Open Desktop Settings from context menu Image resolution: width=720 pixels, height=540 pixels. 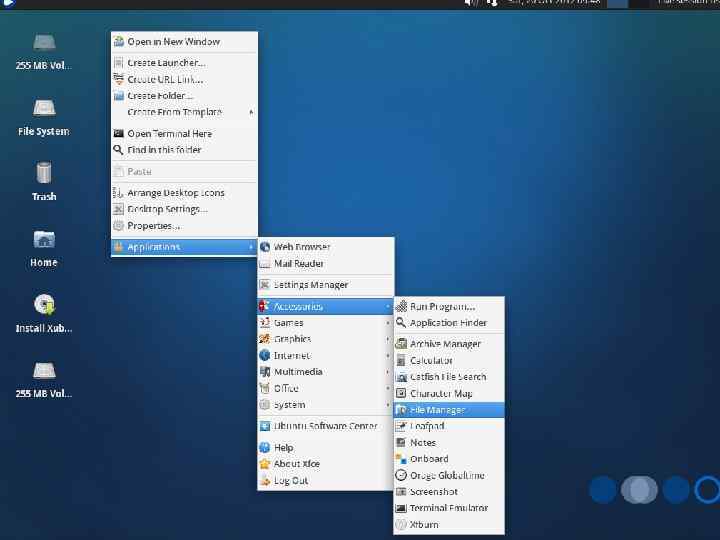[x=184, y=209]
